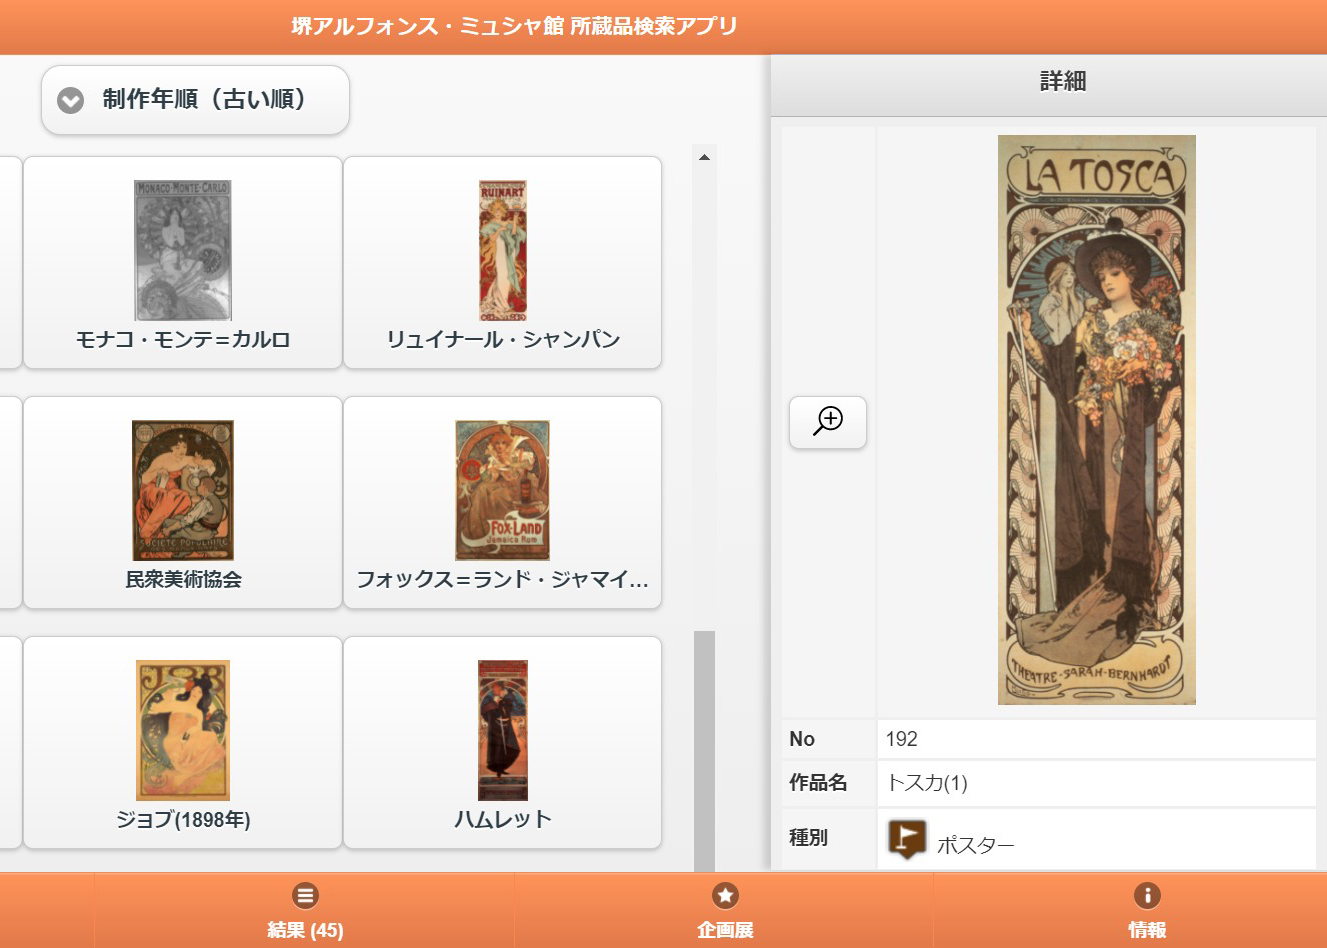
Task: Click the 種別 field label
Action: (808, 838)
